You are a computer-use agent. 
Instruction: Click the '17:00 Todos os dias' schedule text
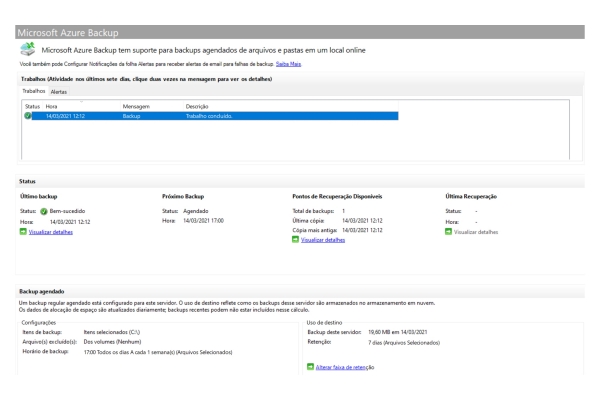(x=158, y=352)
